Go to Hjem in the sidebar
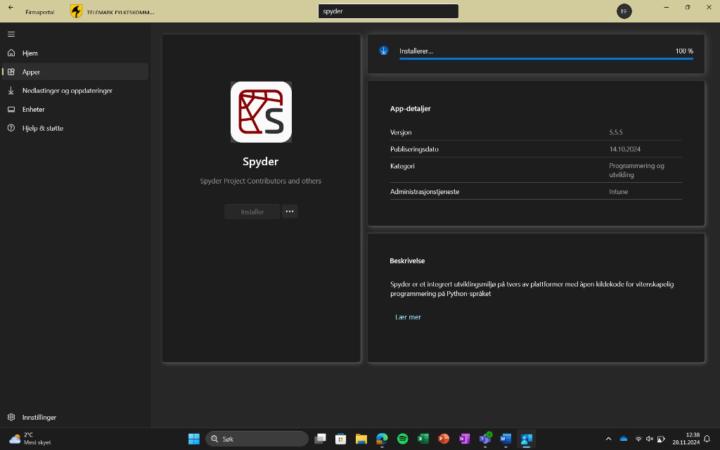The width and height of the screenshot is (720, 450). coord(30,53)
